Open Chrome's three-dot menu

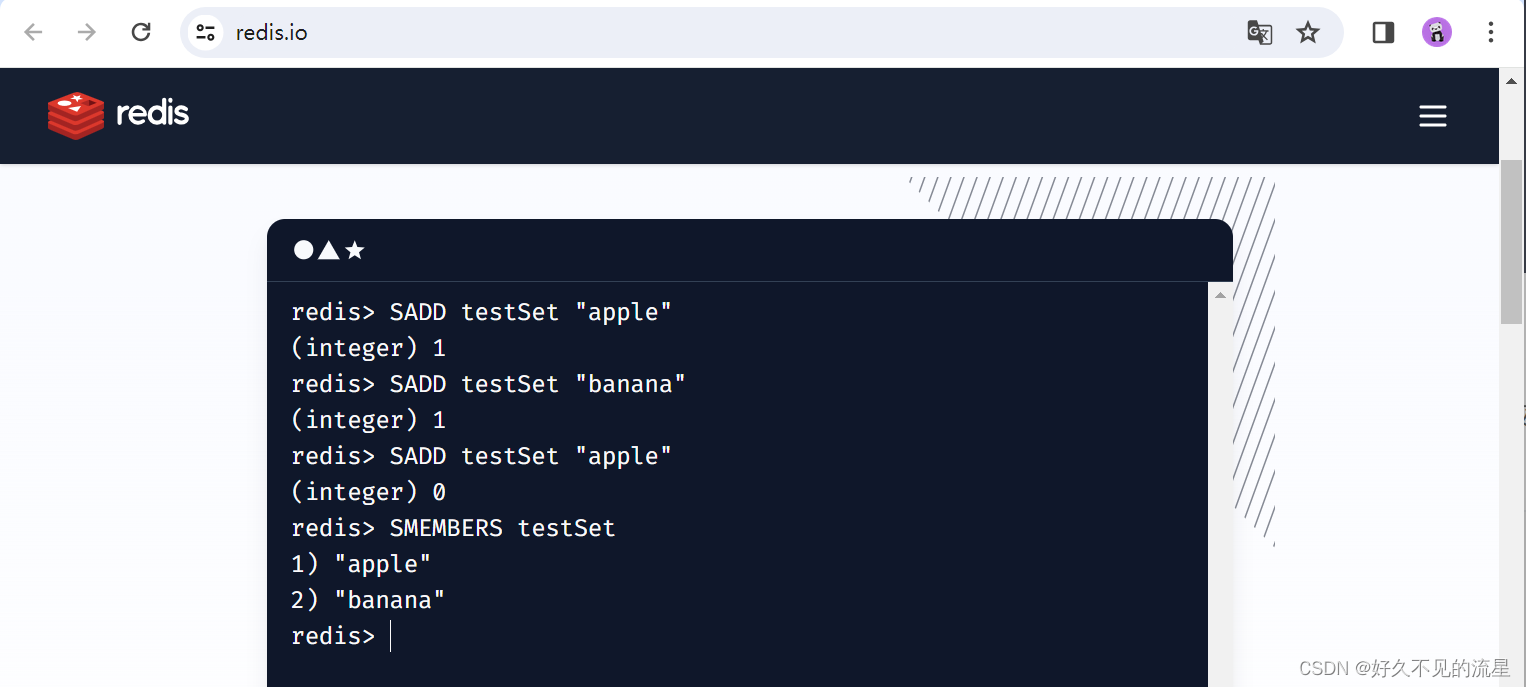1490,33
